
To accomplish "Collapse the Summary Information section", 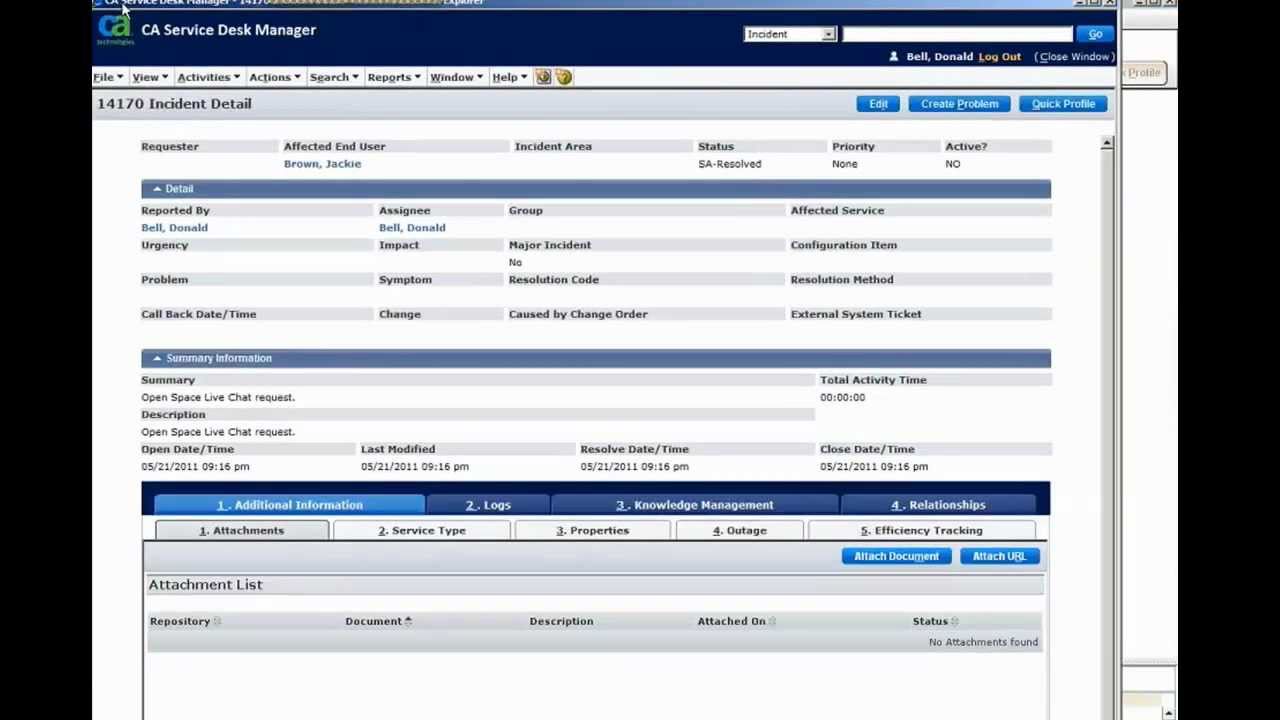I will 157,357.
